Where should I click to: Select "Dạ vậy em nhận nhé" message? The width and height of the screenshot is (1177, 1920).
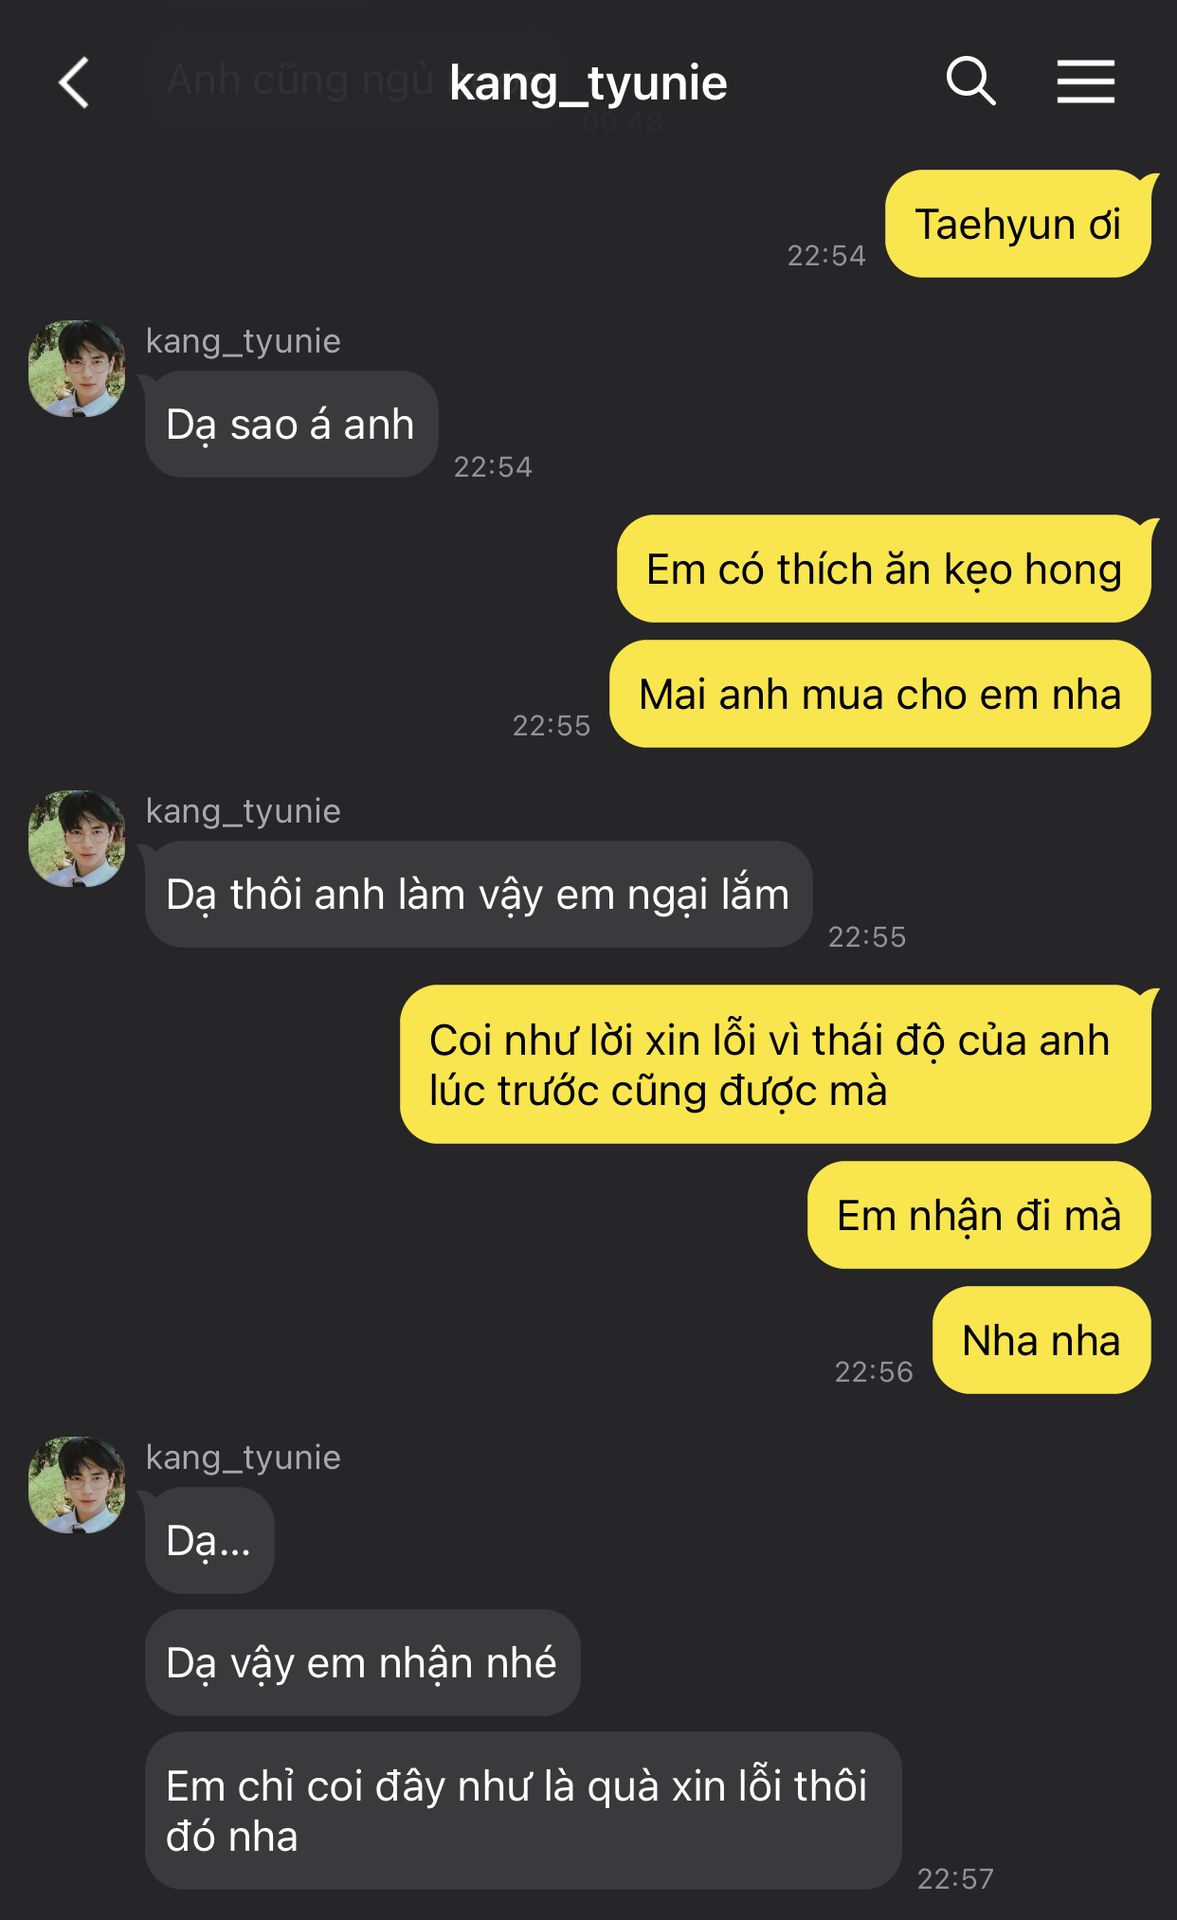pos(362,1662)
